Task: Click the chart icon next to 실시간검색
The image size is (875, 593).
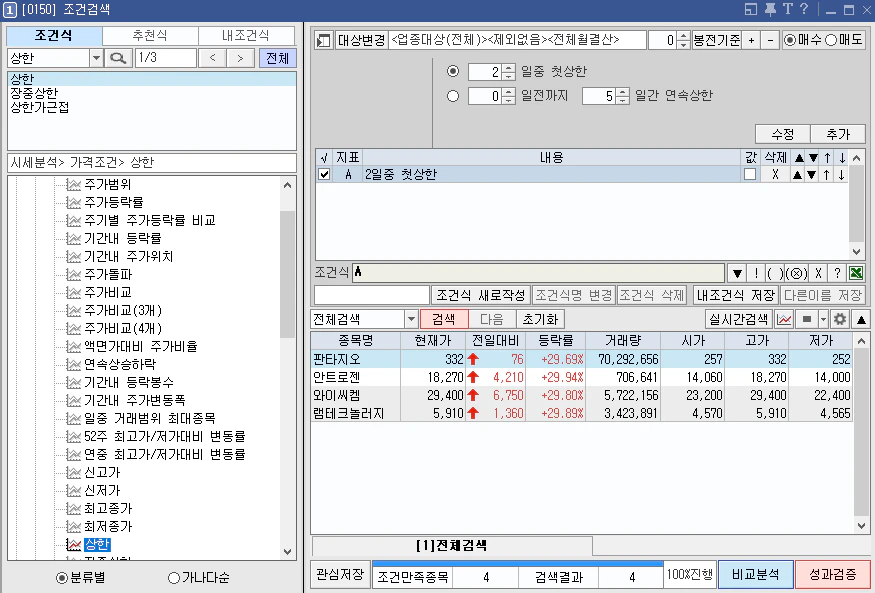Action: point(785,317)
